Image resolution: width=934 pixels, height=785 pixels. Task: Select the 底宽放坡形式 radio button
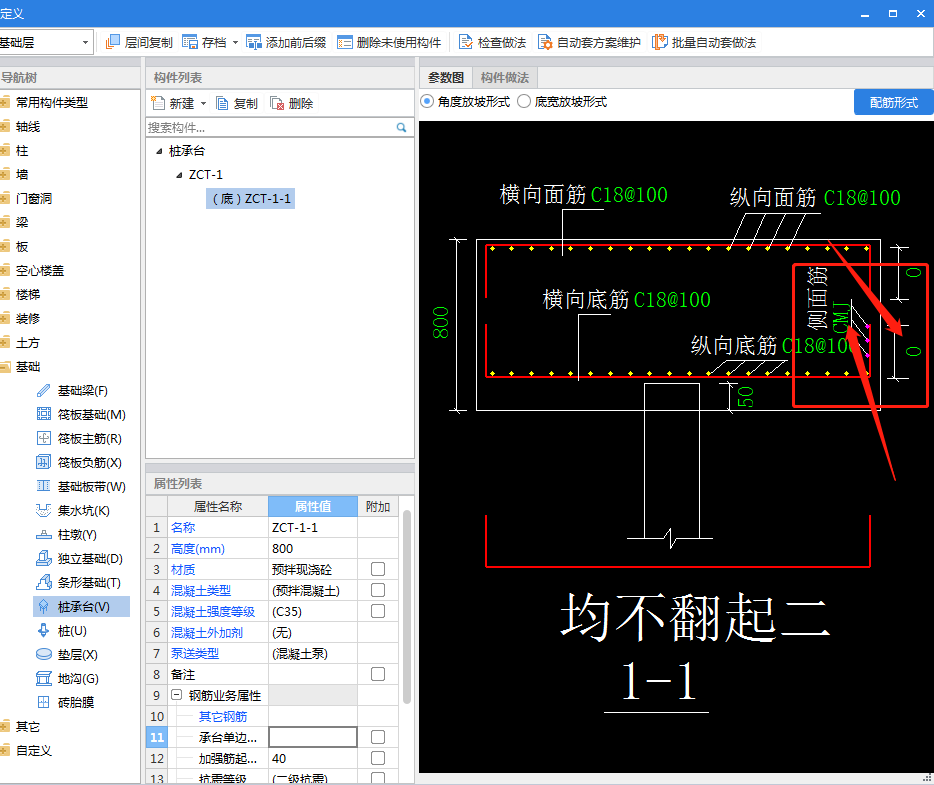[524, 101]
